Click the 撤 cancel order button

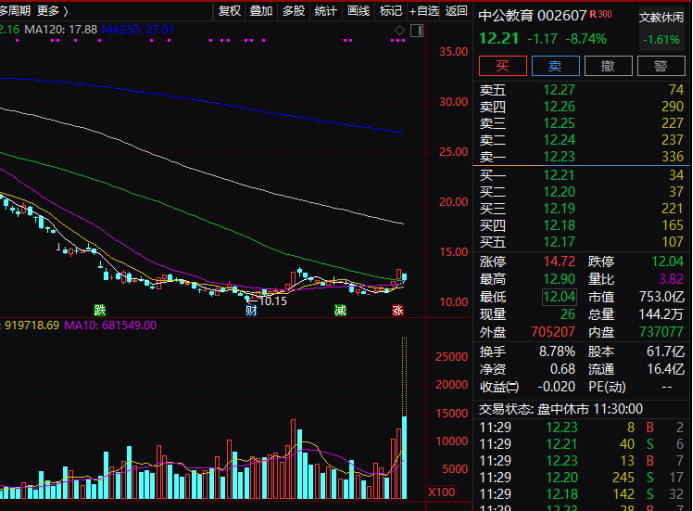607,66
